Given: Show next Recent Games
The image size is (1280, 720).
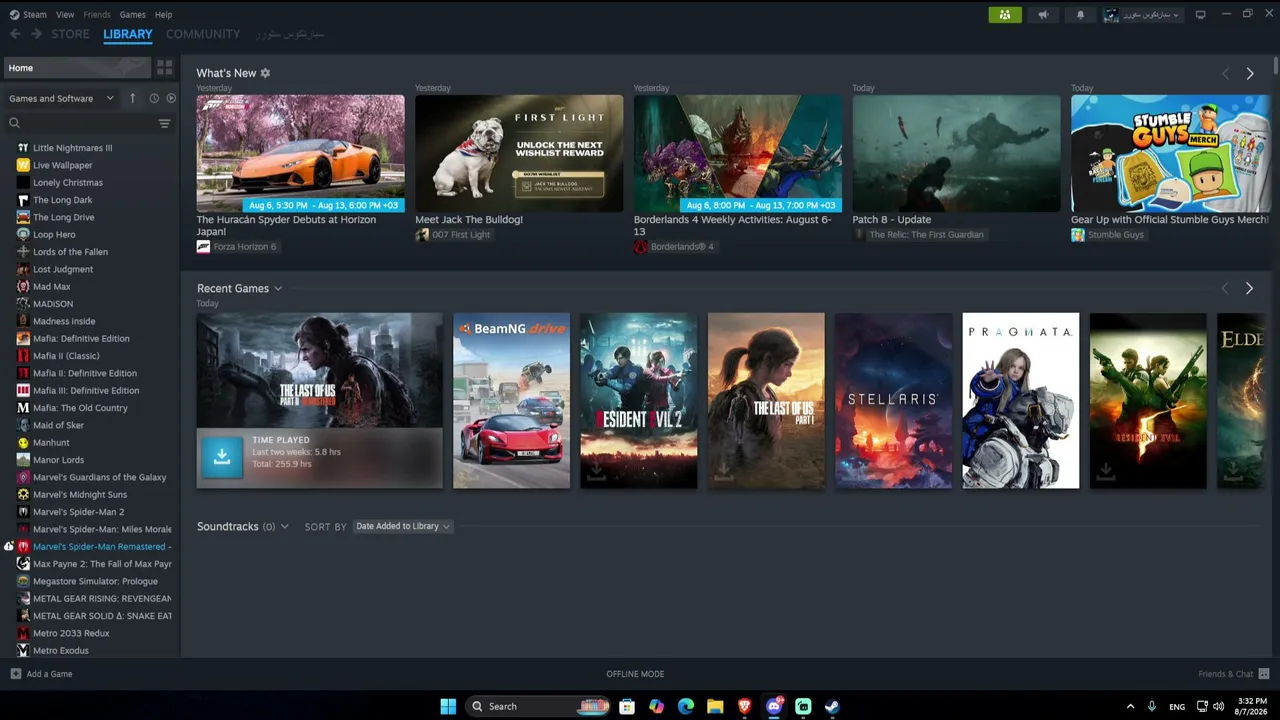Looking at the screenshot, I should [1250, 289].
